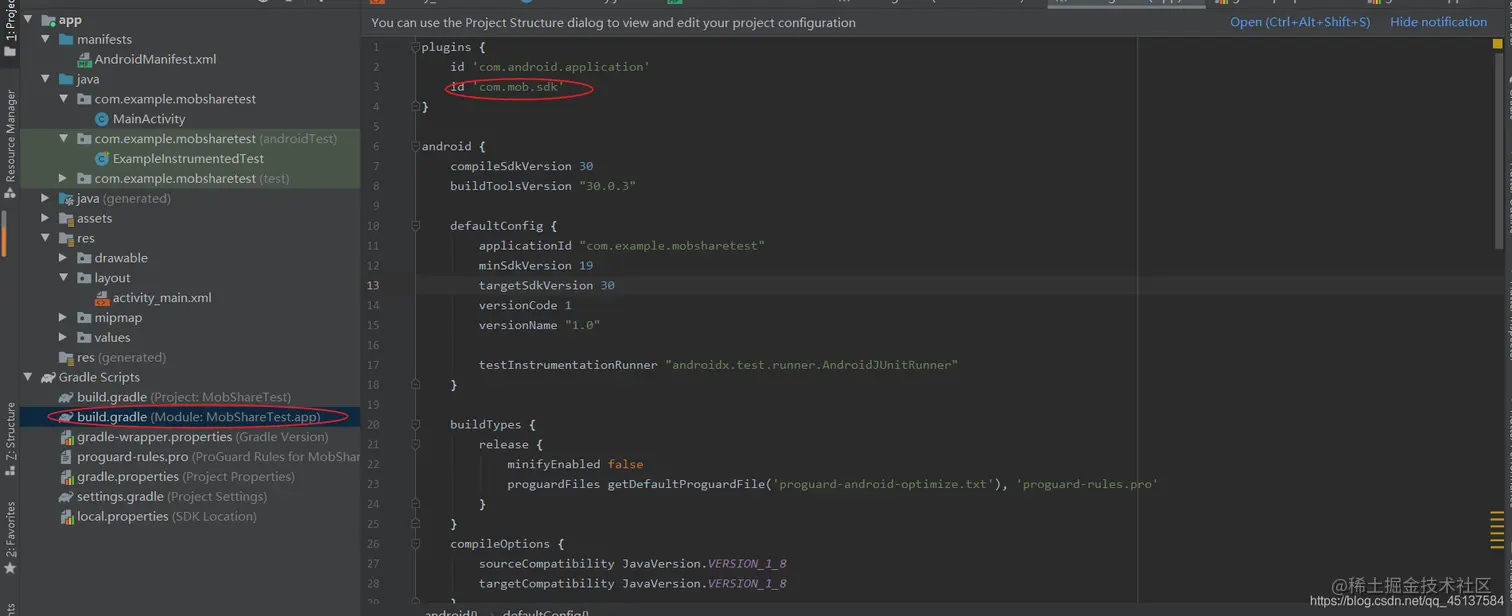The image size is (1512, 616).
Task: Click the res (generated) folder icon
Action: click(66, 357)
